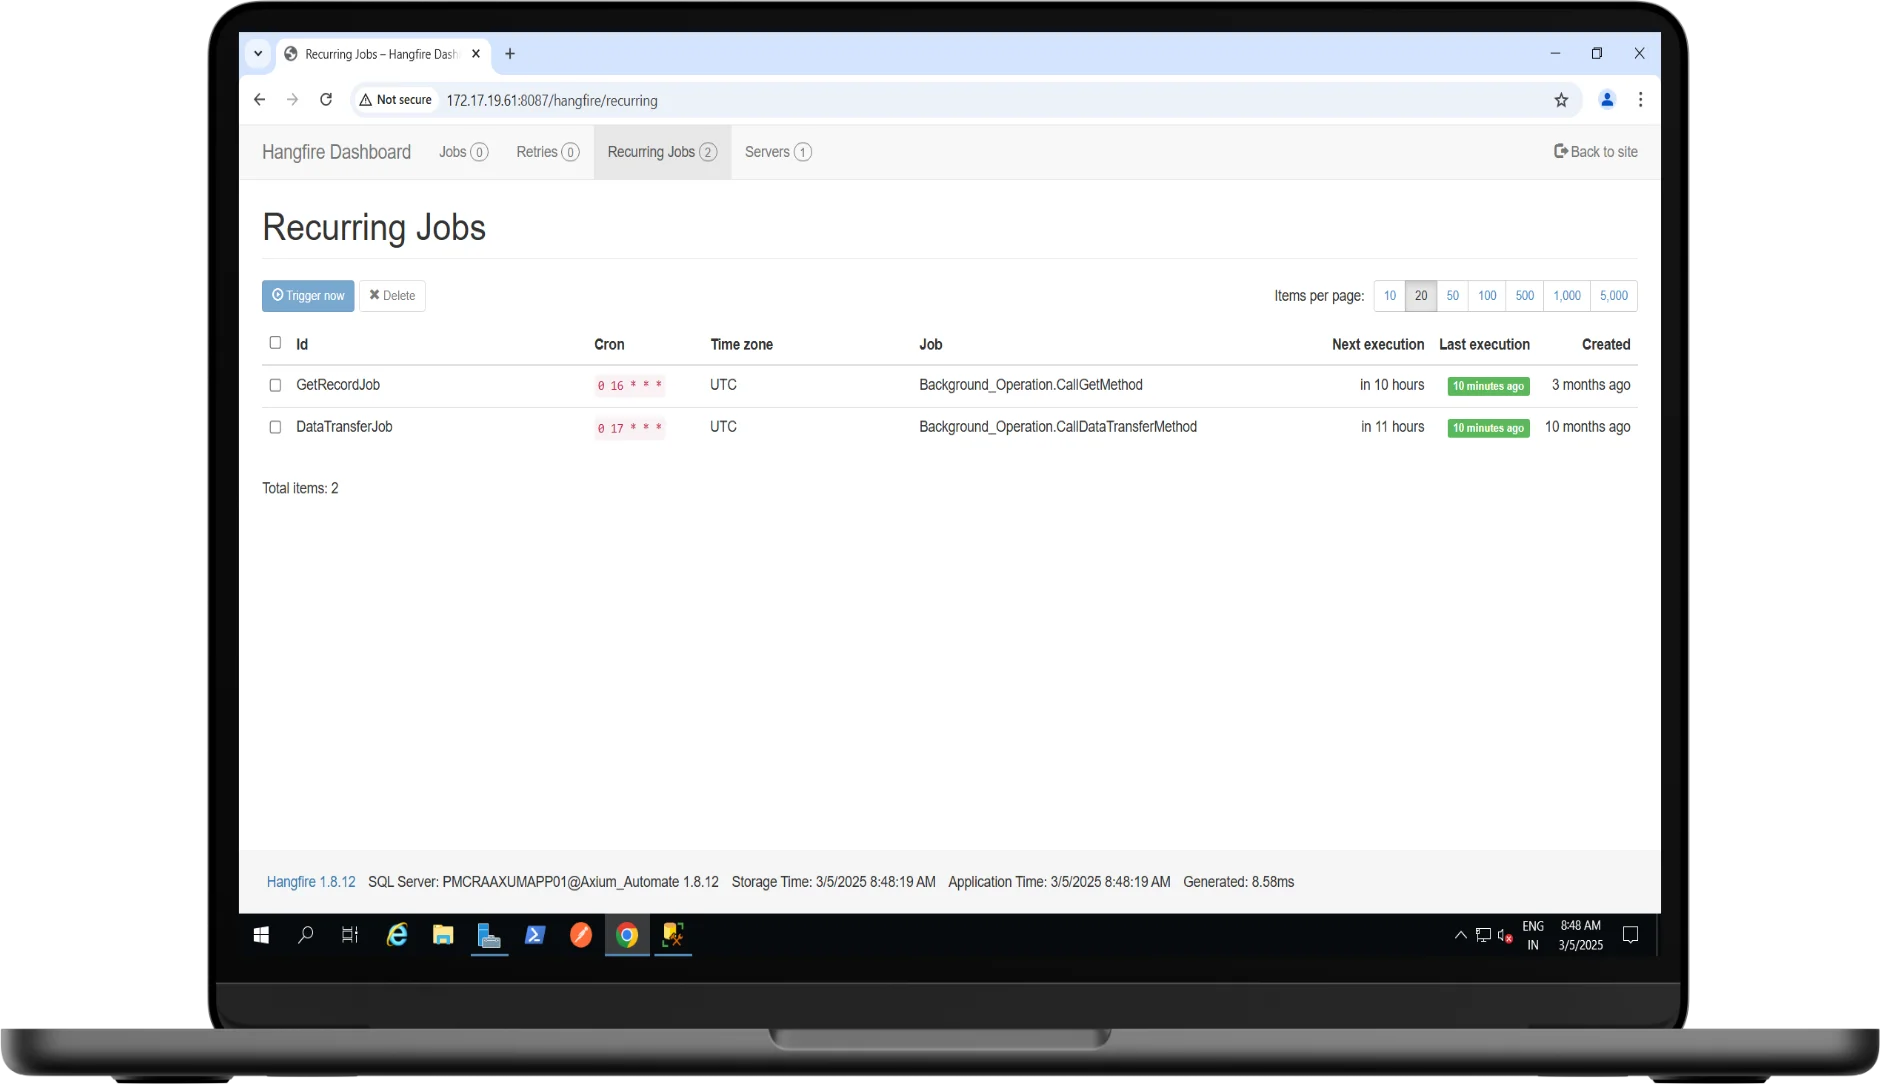Open a new browser tab
This screenshot has height=1084, width=1880.
(x=510, y=54)
